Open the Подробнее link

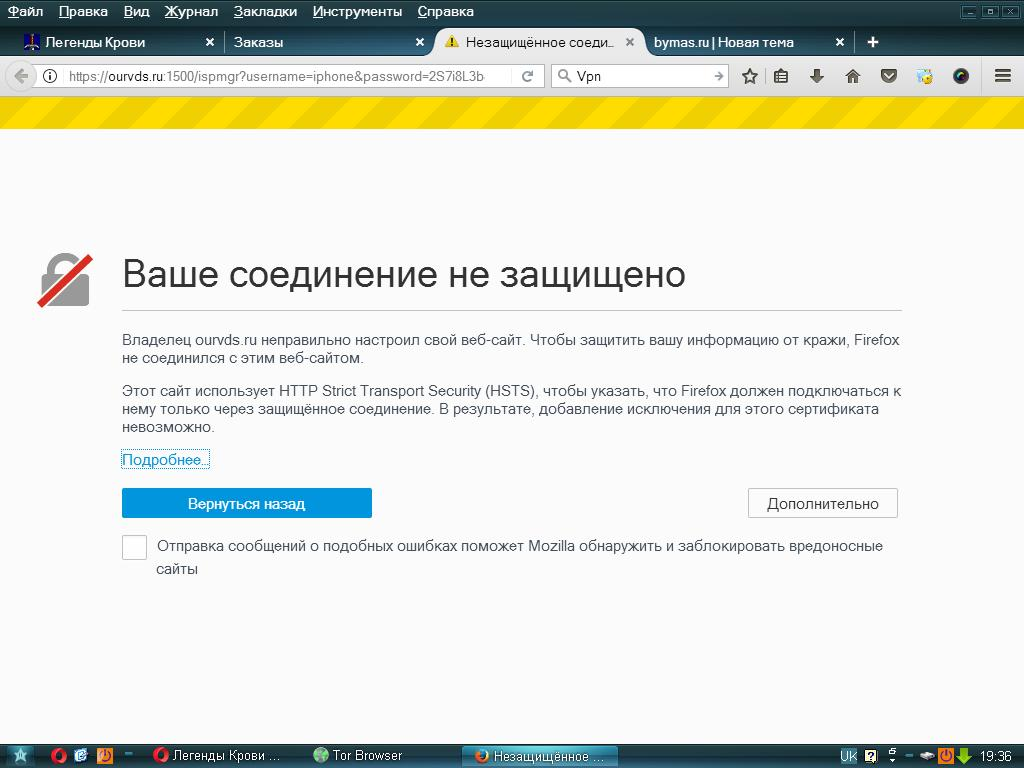click(x=165, y=460)
